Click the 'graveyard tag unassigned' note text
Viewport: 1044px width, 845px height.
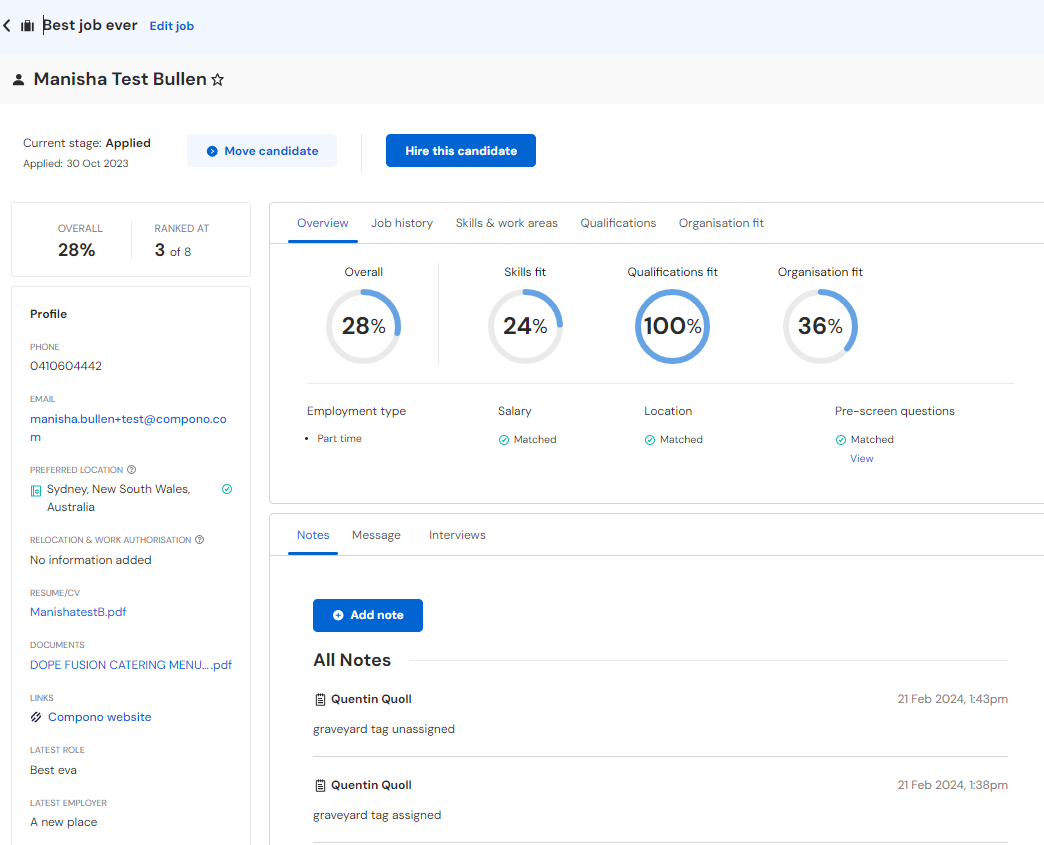pyautogui.click(x=384, y=729)
